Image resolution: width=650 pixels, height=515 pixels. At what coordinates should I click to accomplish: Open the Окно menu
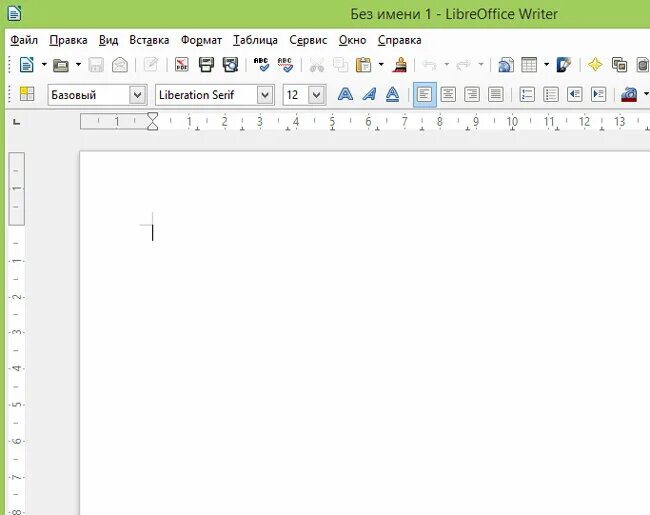click(x=352, y=40)
